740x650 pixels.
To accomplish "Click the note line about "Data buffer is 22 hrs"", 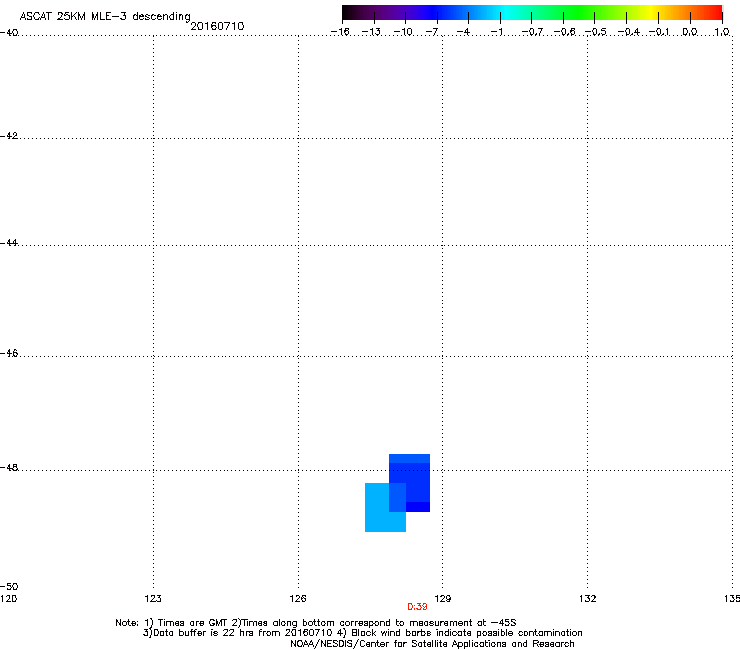I will (x=362, y=633).
